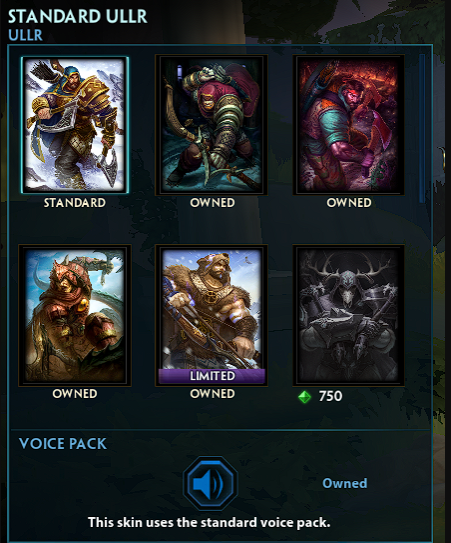Click the STANDARD ULLR title text
451x543 pixels.
click(78, 17)
